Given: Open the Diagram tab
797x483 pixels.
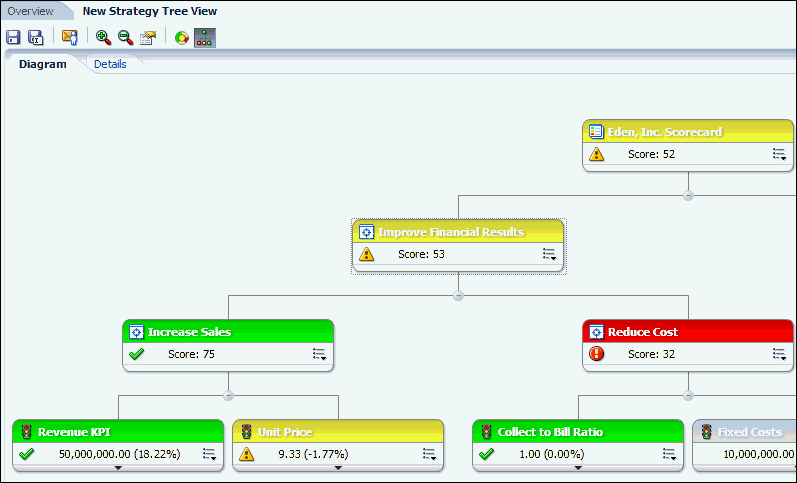Looking at the screenshot, I should coord(43,64).
